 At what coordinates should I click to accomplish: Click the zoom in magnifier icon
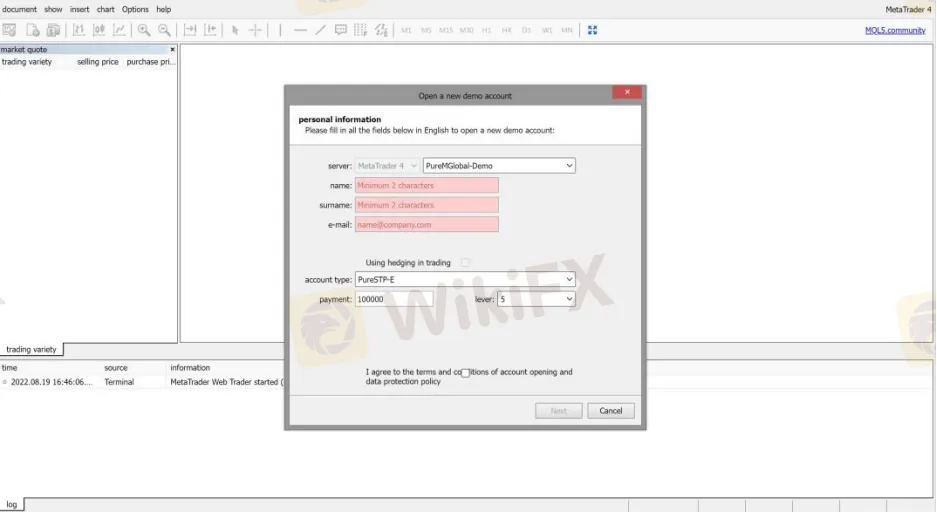point(144,30)
